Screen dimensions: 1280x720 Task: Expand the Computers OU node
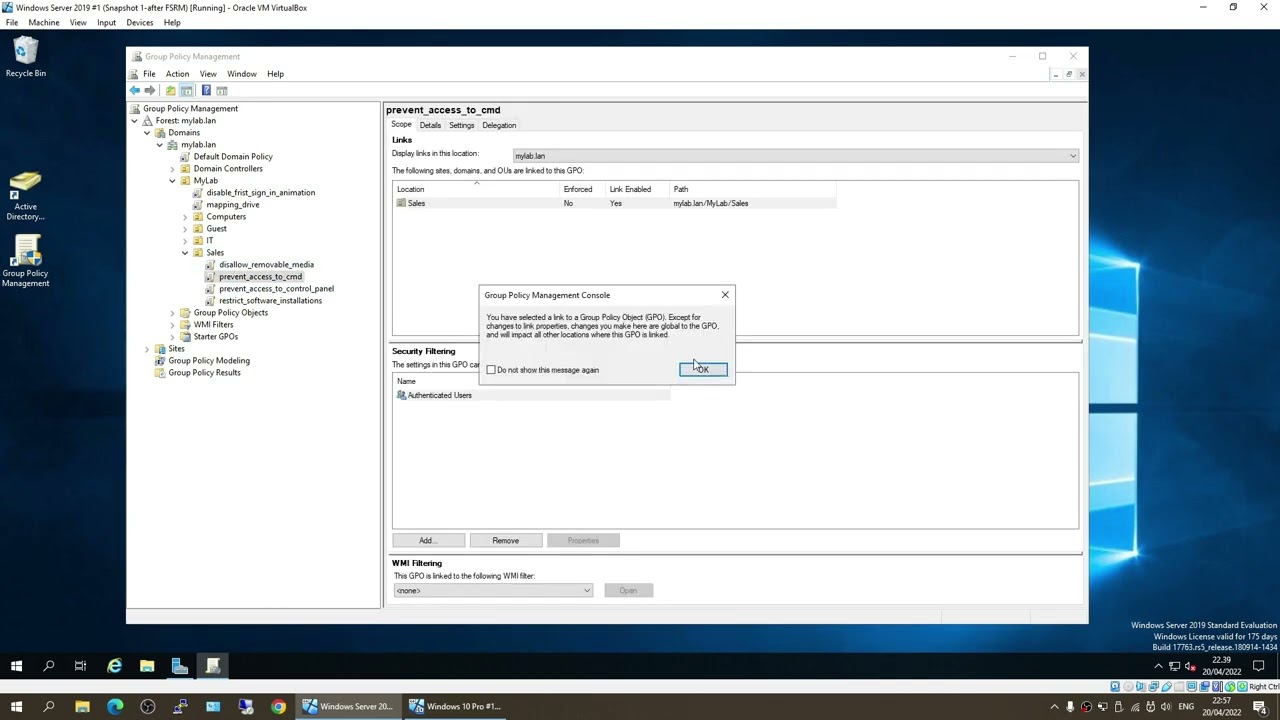pos(185,217)
